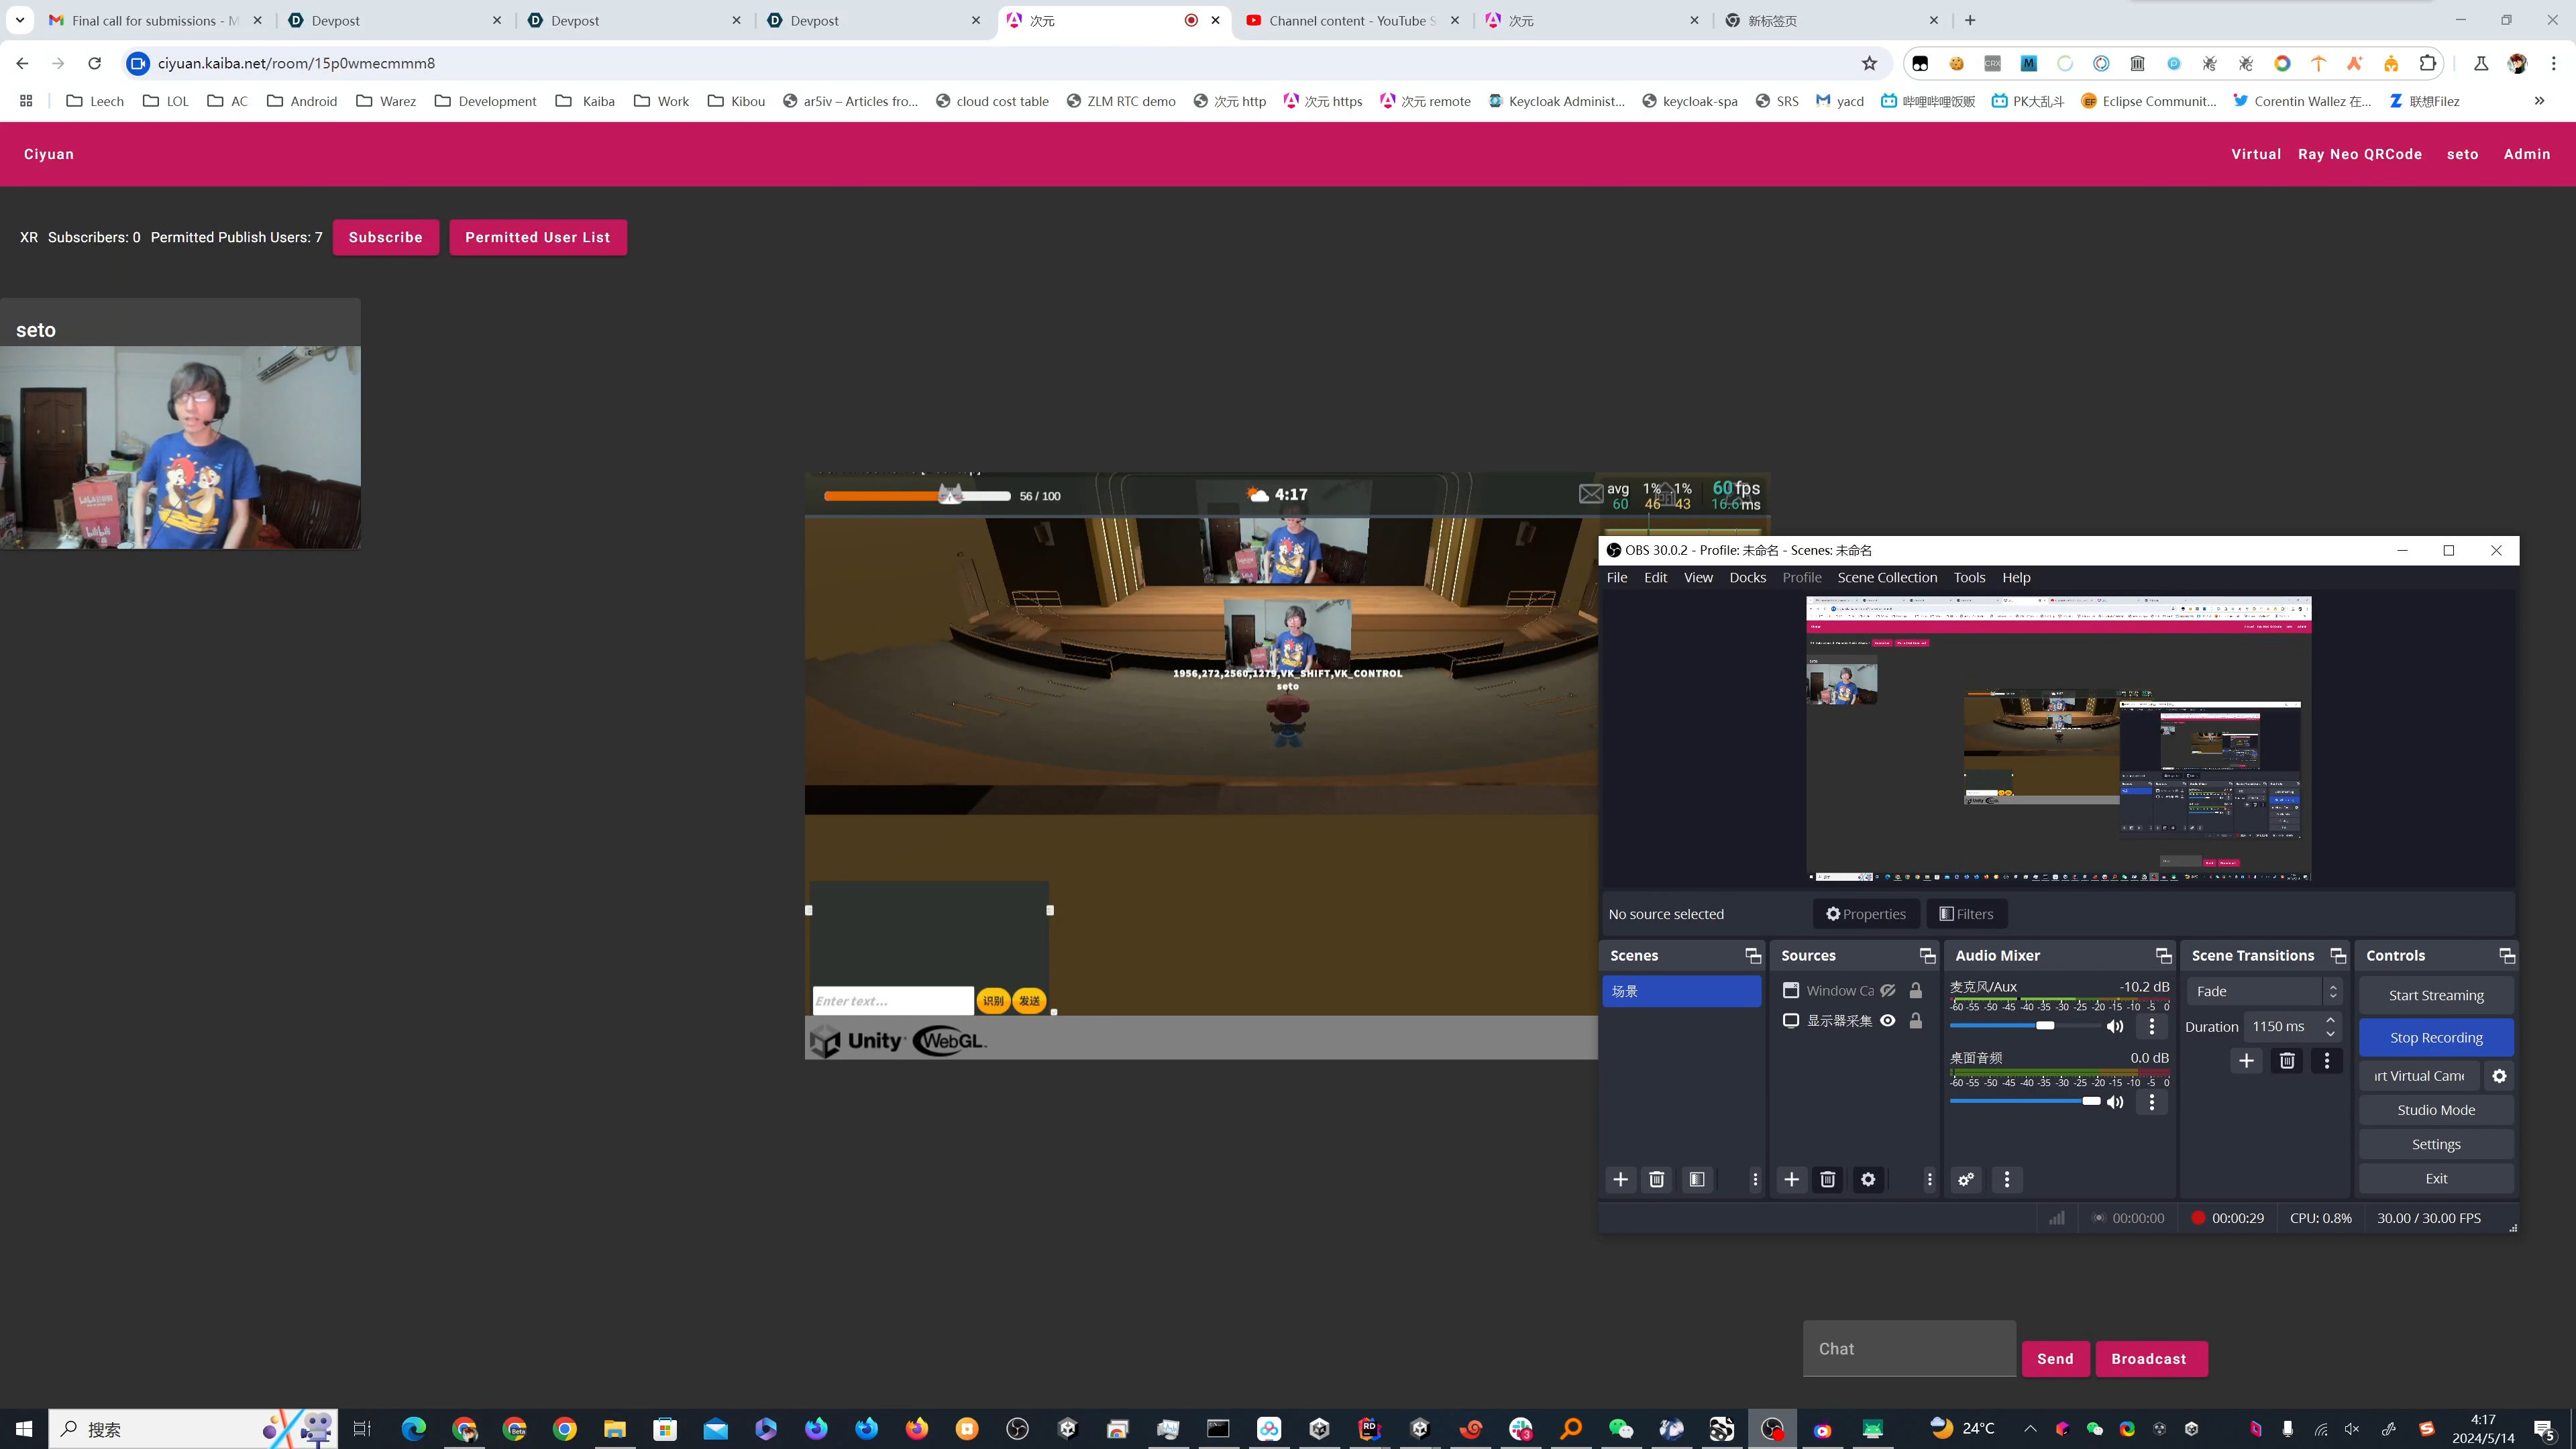Mute the 麦克风/Aux speaker icon

2115,1027
